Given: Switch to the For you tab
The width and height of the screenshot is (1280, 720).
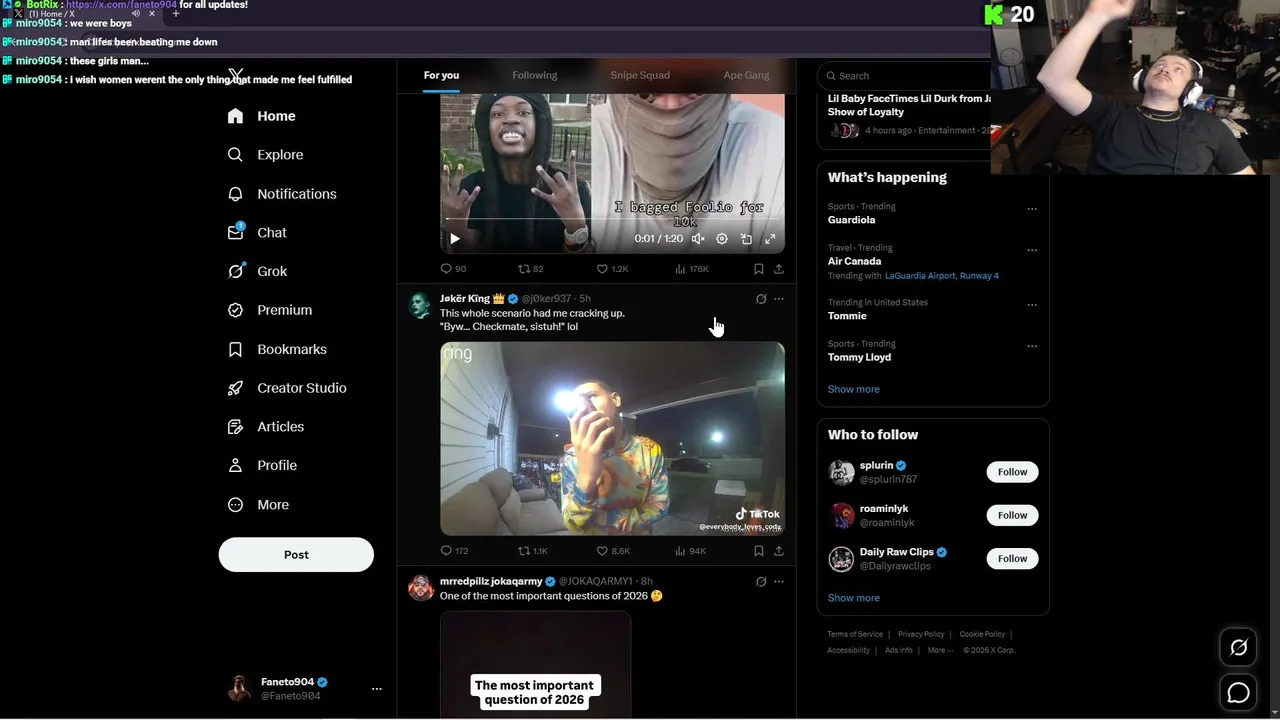Looking at the screenshot, I should 441,75.
